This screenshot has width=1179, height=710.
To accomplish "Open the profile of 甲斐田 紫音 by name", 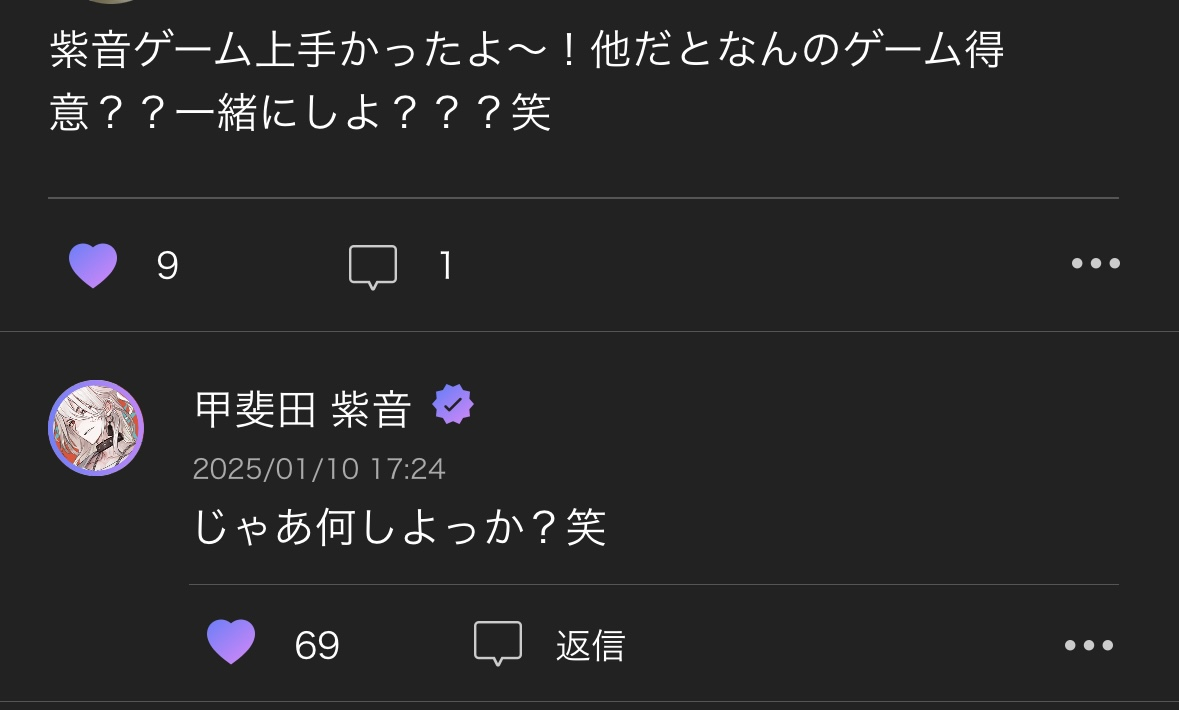I will point(303,410).
